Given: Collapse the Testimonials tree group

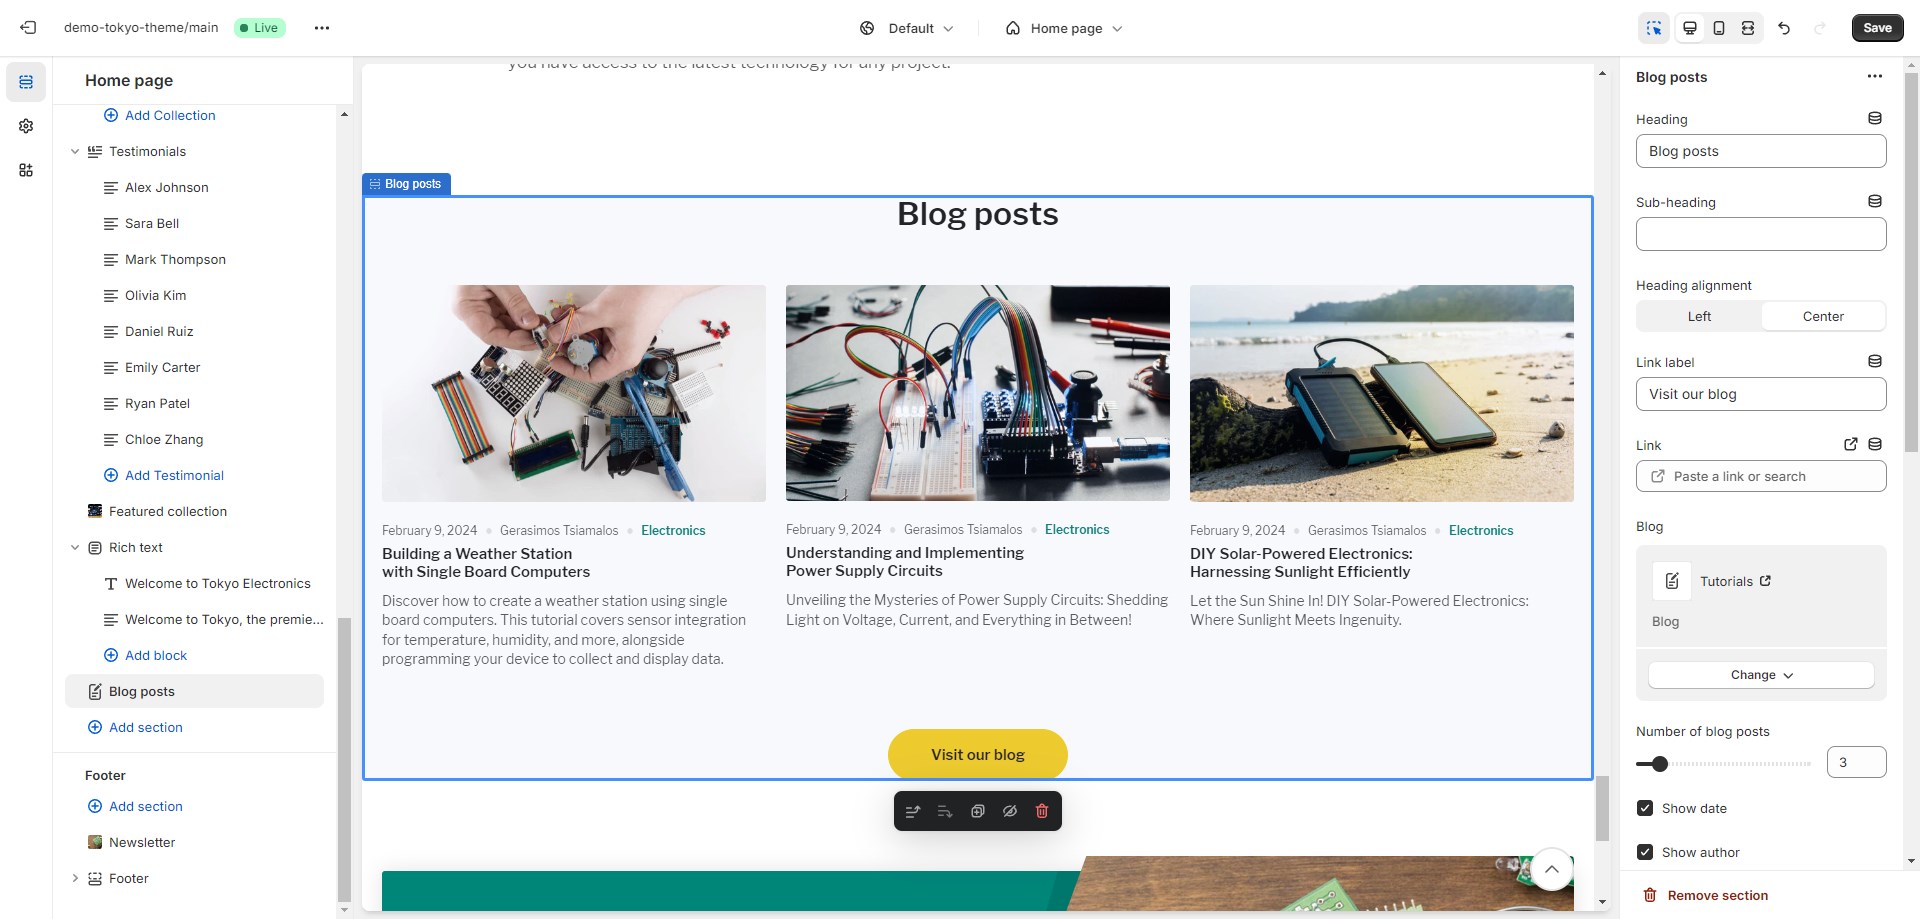Looking at the screenshot, I should [x=75, y=152].
